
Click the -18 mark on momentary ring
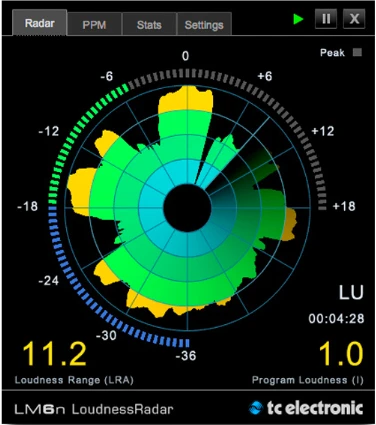coord(27,206)
